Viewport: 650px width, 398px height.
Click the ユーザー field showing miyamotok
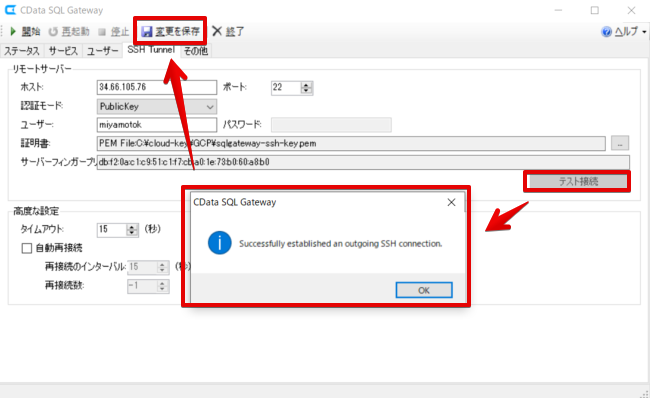click(x=157, y=125)
